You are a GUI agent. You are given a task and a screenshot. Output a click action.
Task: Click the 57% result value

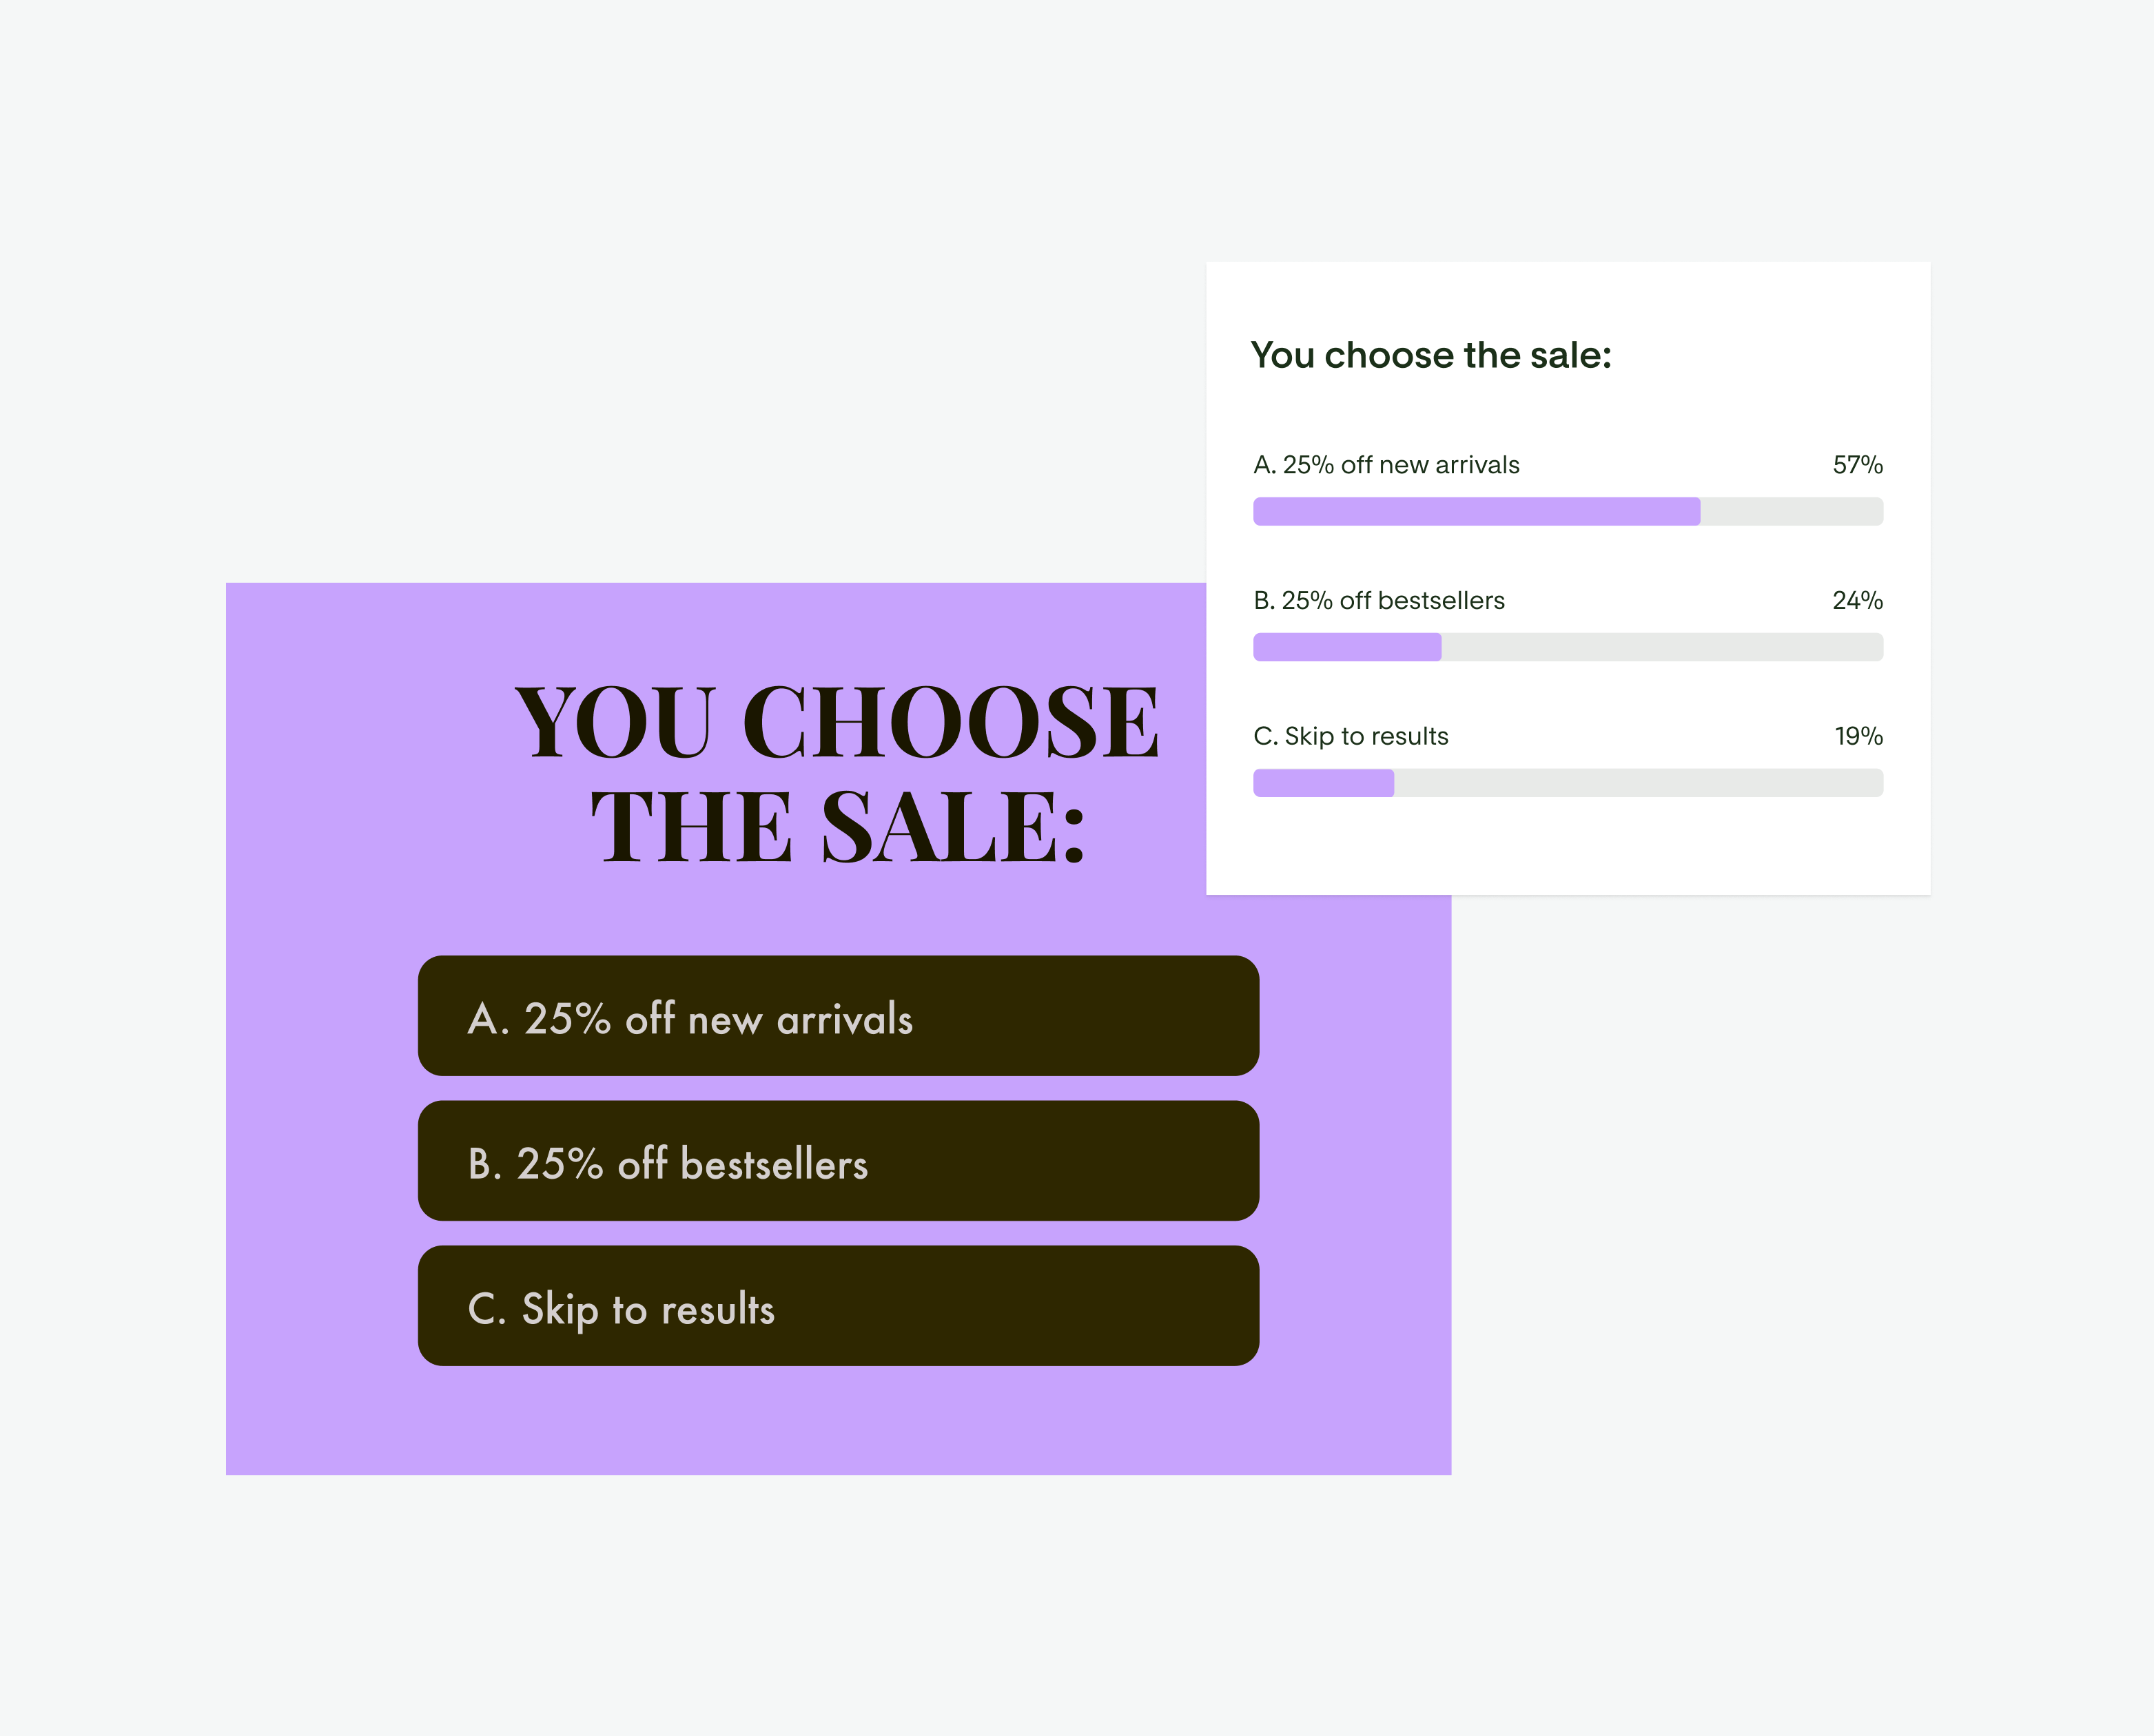(x=1857, y=465)
